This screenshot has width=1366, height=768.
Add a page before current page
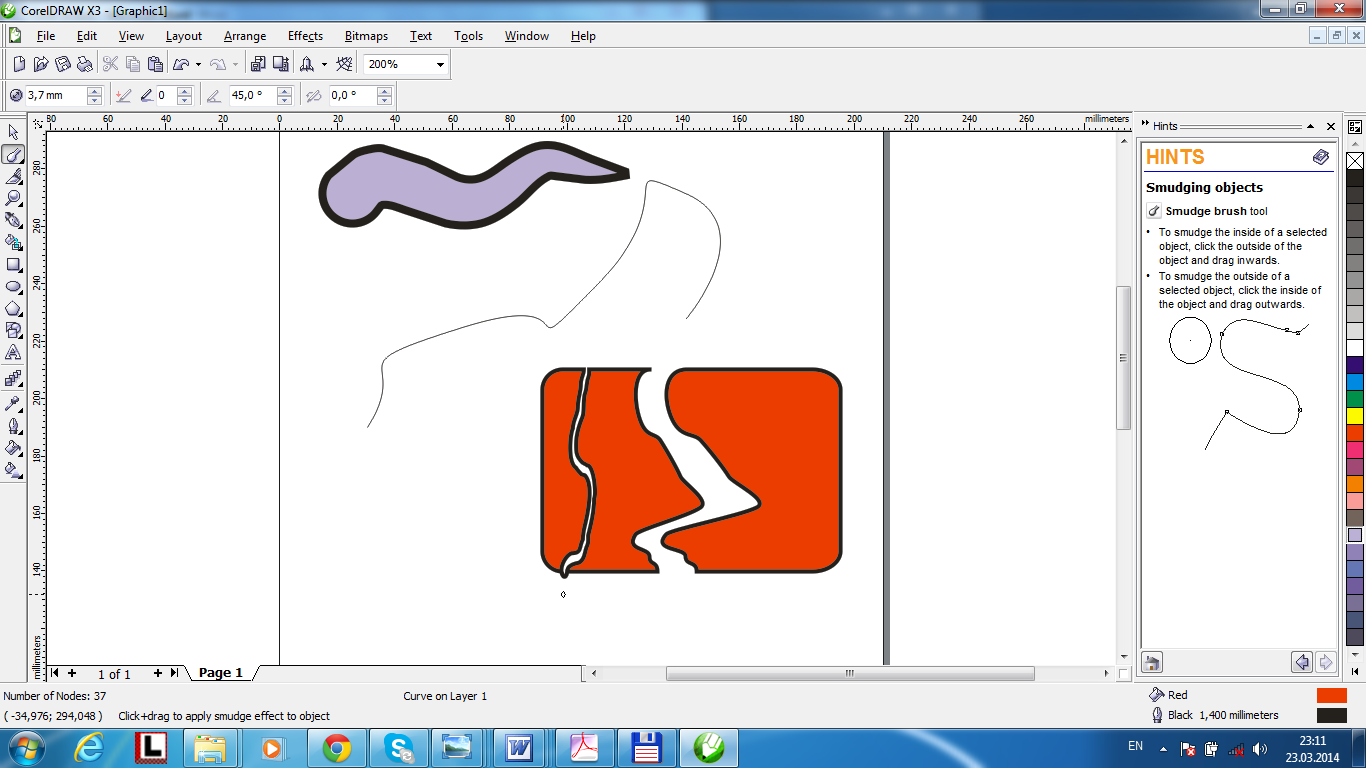(x=71, y=673)
